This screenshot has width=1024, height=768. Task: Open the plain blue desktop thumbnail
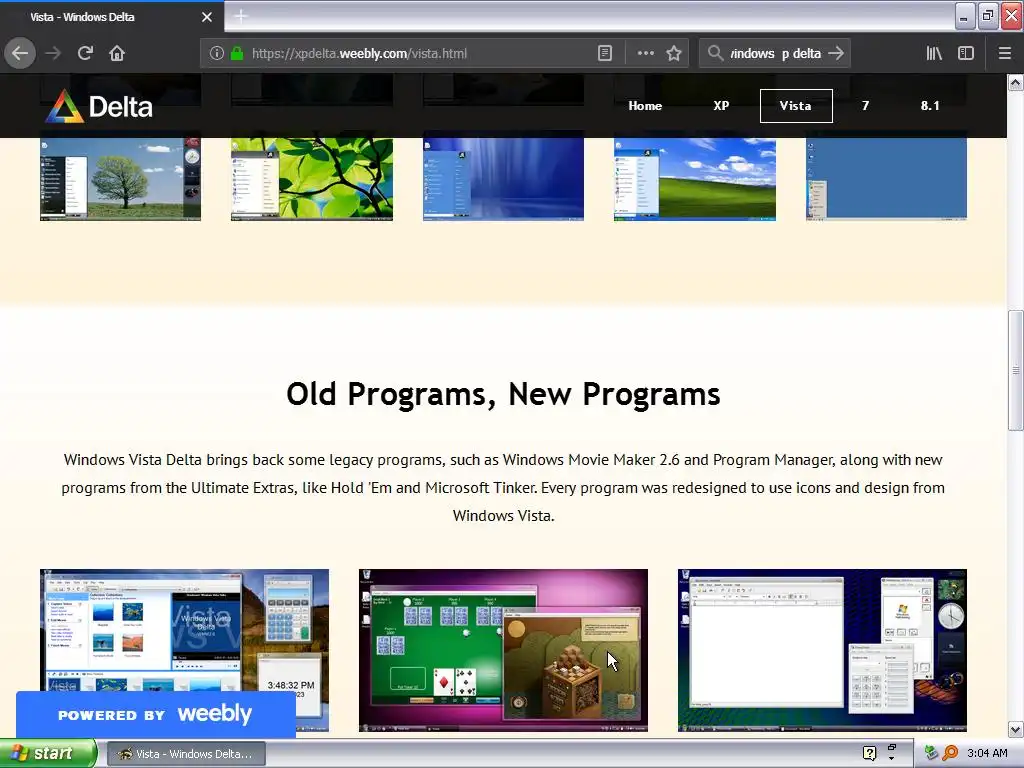pyautogui.click(x=886, y=178)
